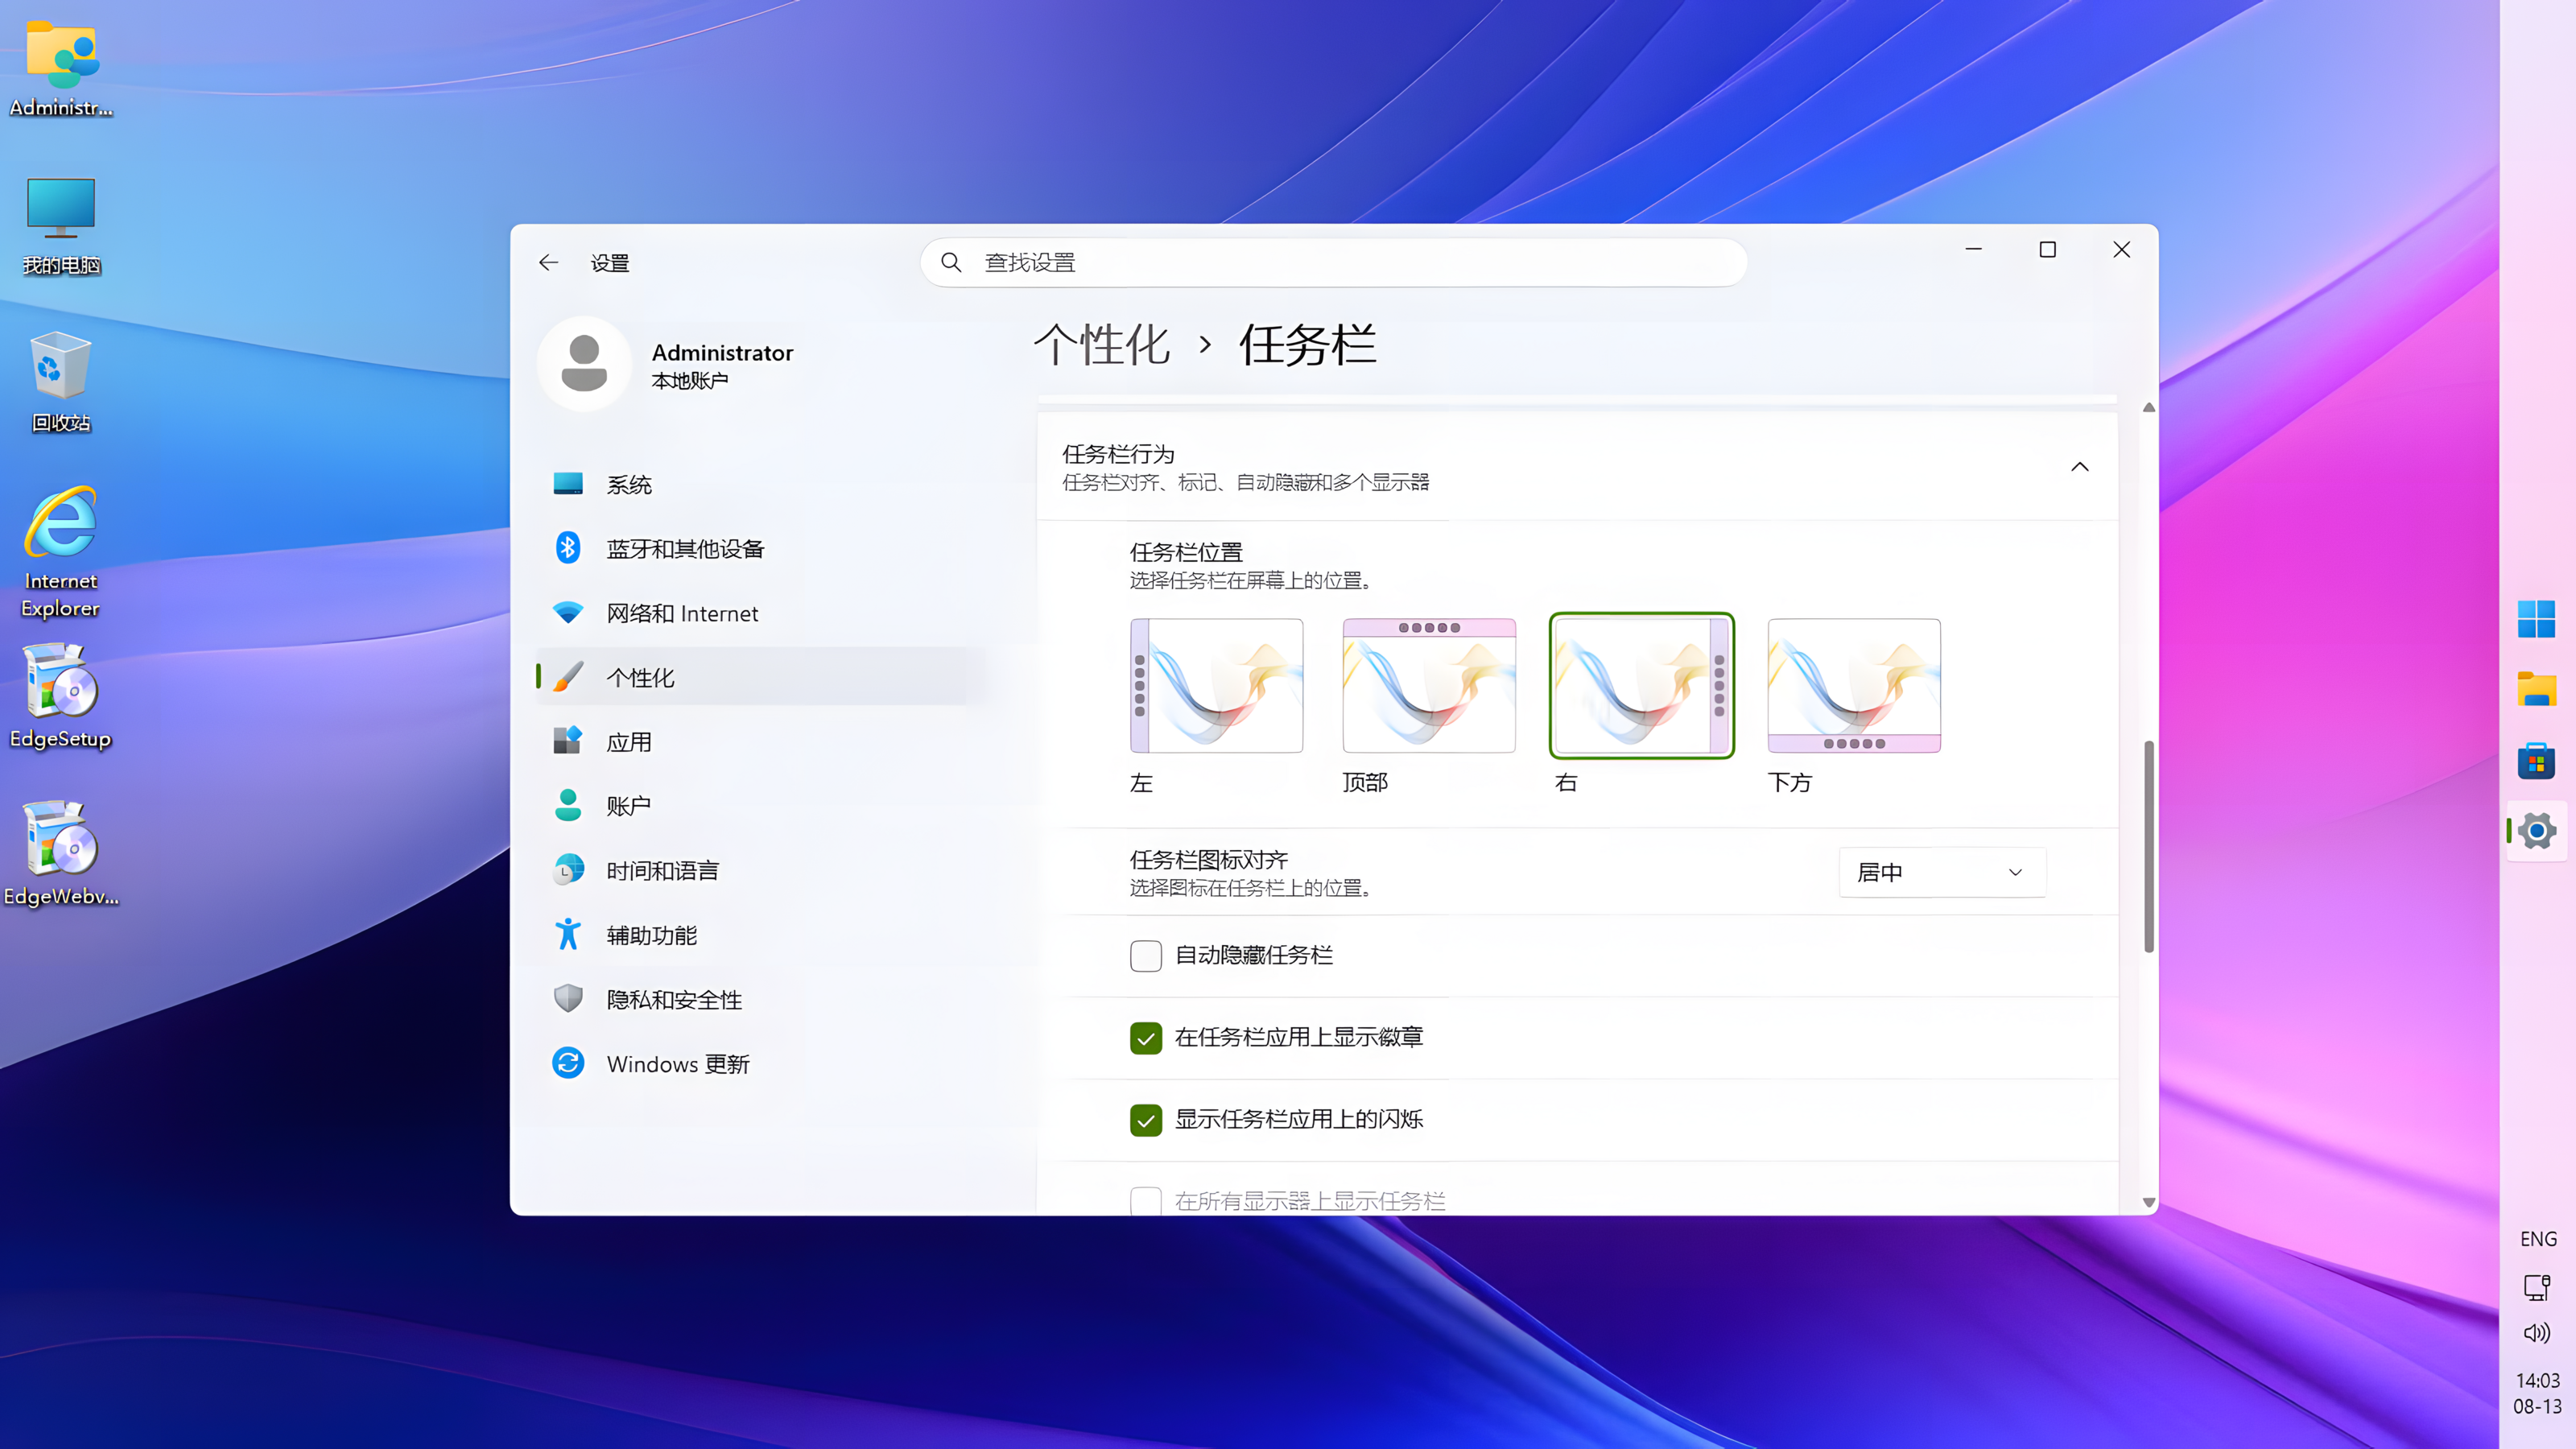Click the 系统 monitor icon in sidebar
Screen dimensions: 2576x1449
tap(568, 484)
